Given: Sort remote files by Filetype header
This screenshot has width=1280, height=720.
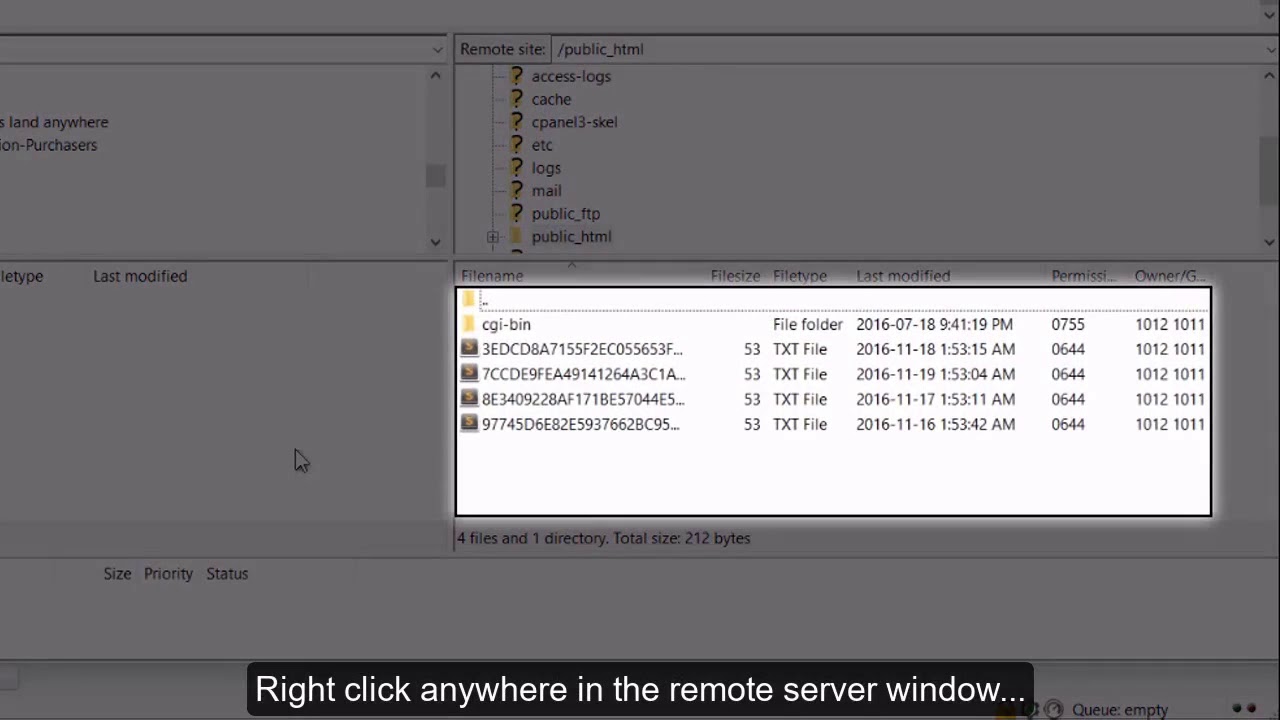Looking at the screenshot, I should (x=800, y=276).
